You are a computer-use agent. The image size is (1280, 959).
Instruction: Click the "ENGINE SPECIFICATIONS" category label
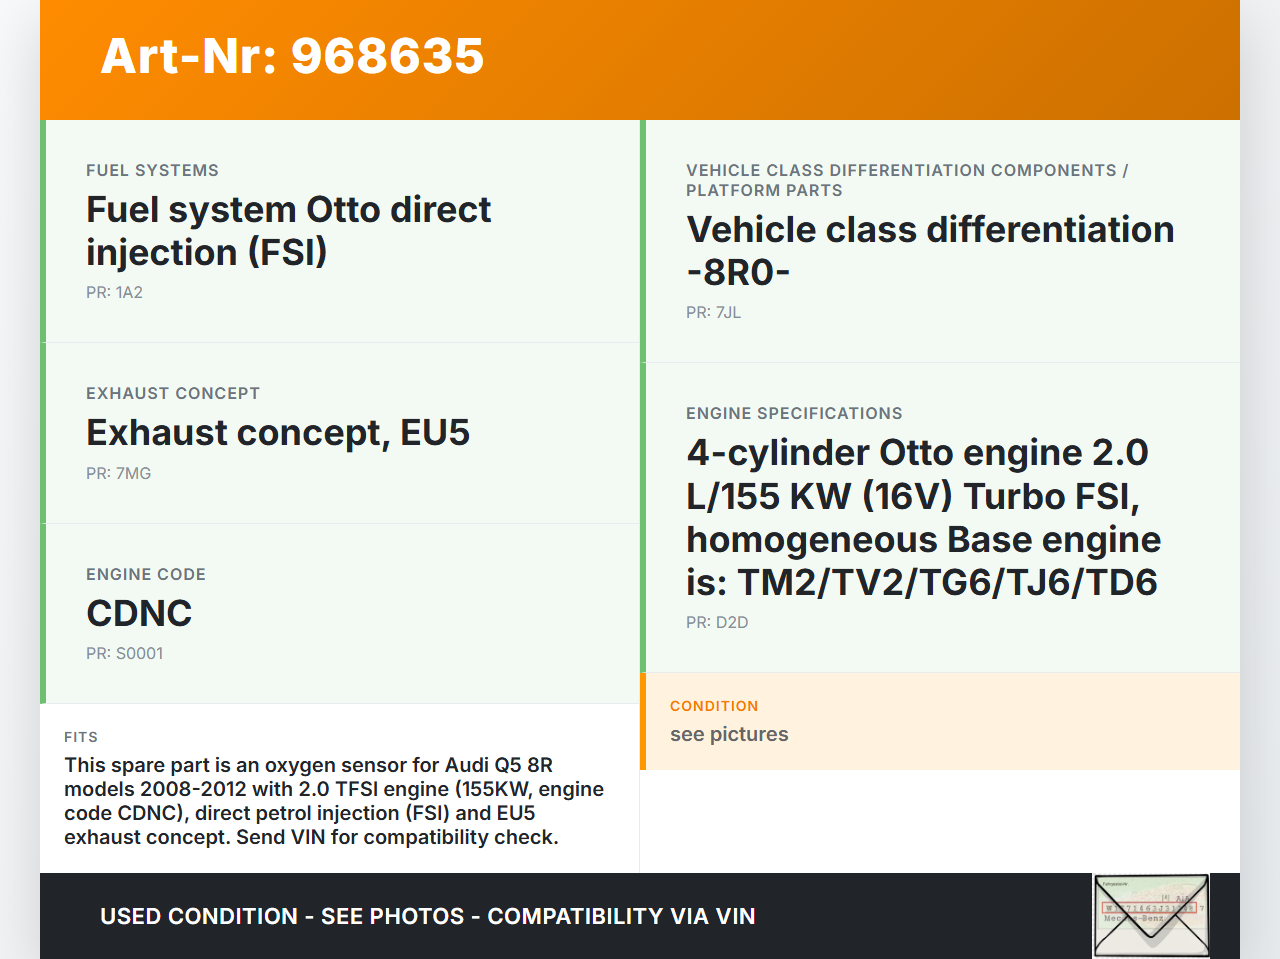(x=794, y=413)
